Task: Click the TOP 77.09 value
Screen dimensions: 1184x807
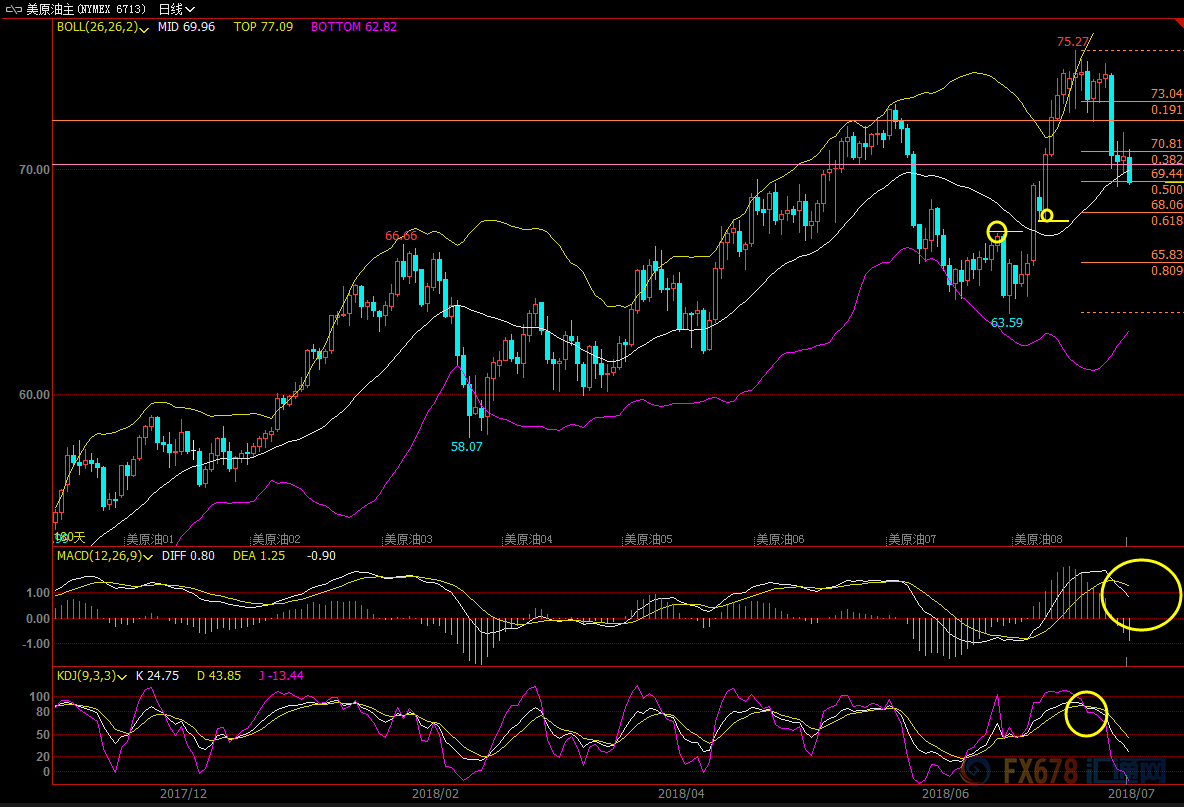Action: click(x=264, y=27)
